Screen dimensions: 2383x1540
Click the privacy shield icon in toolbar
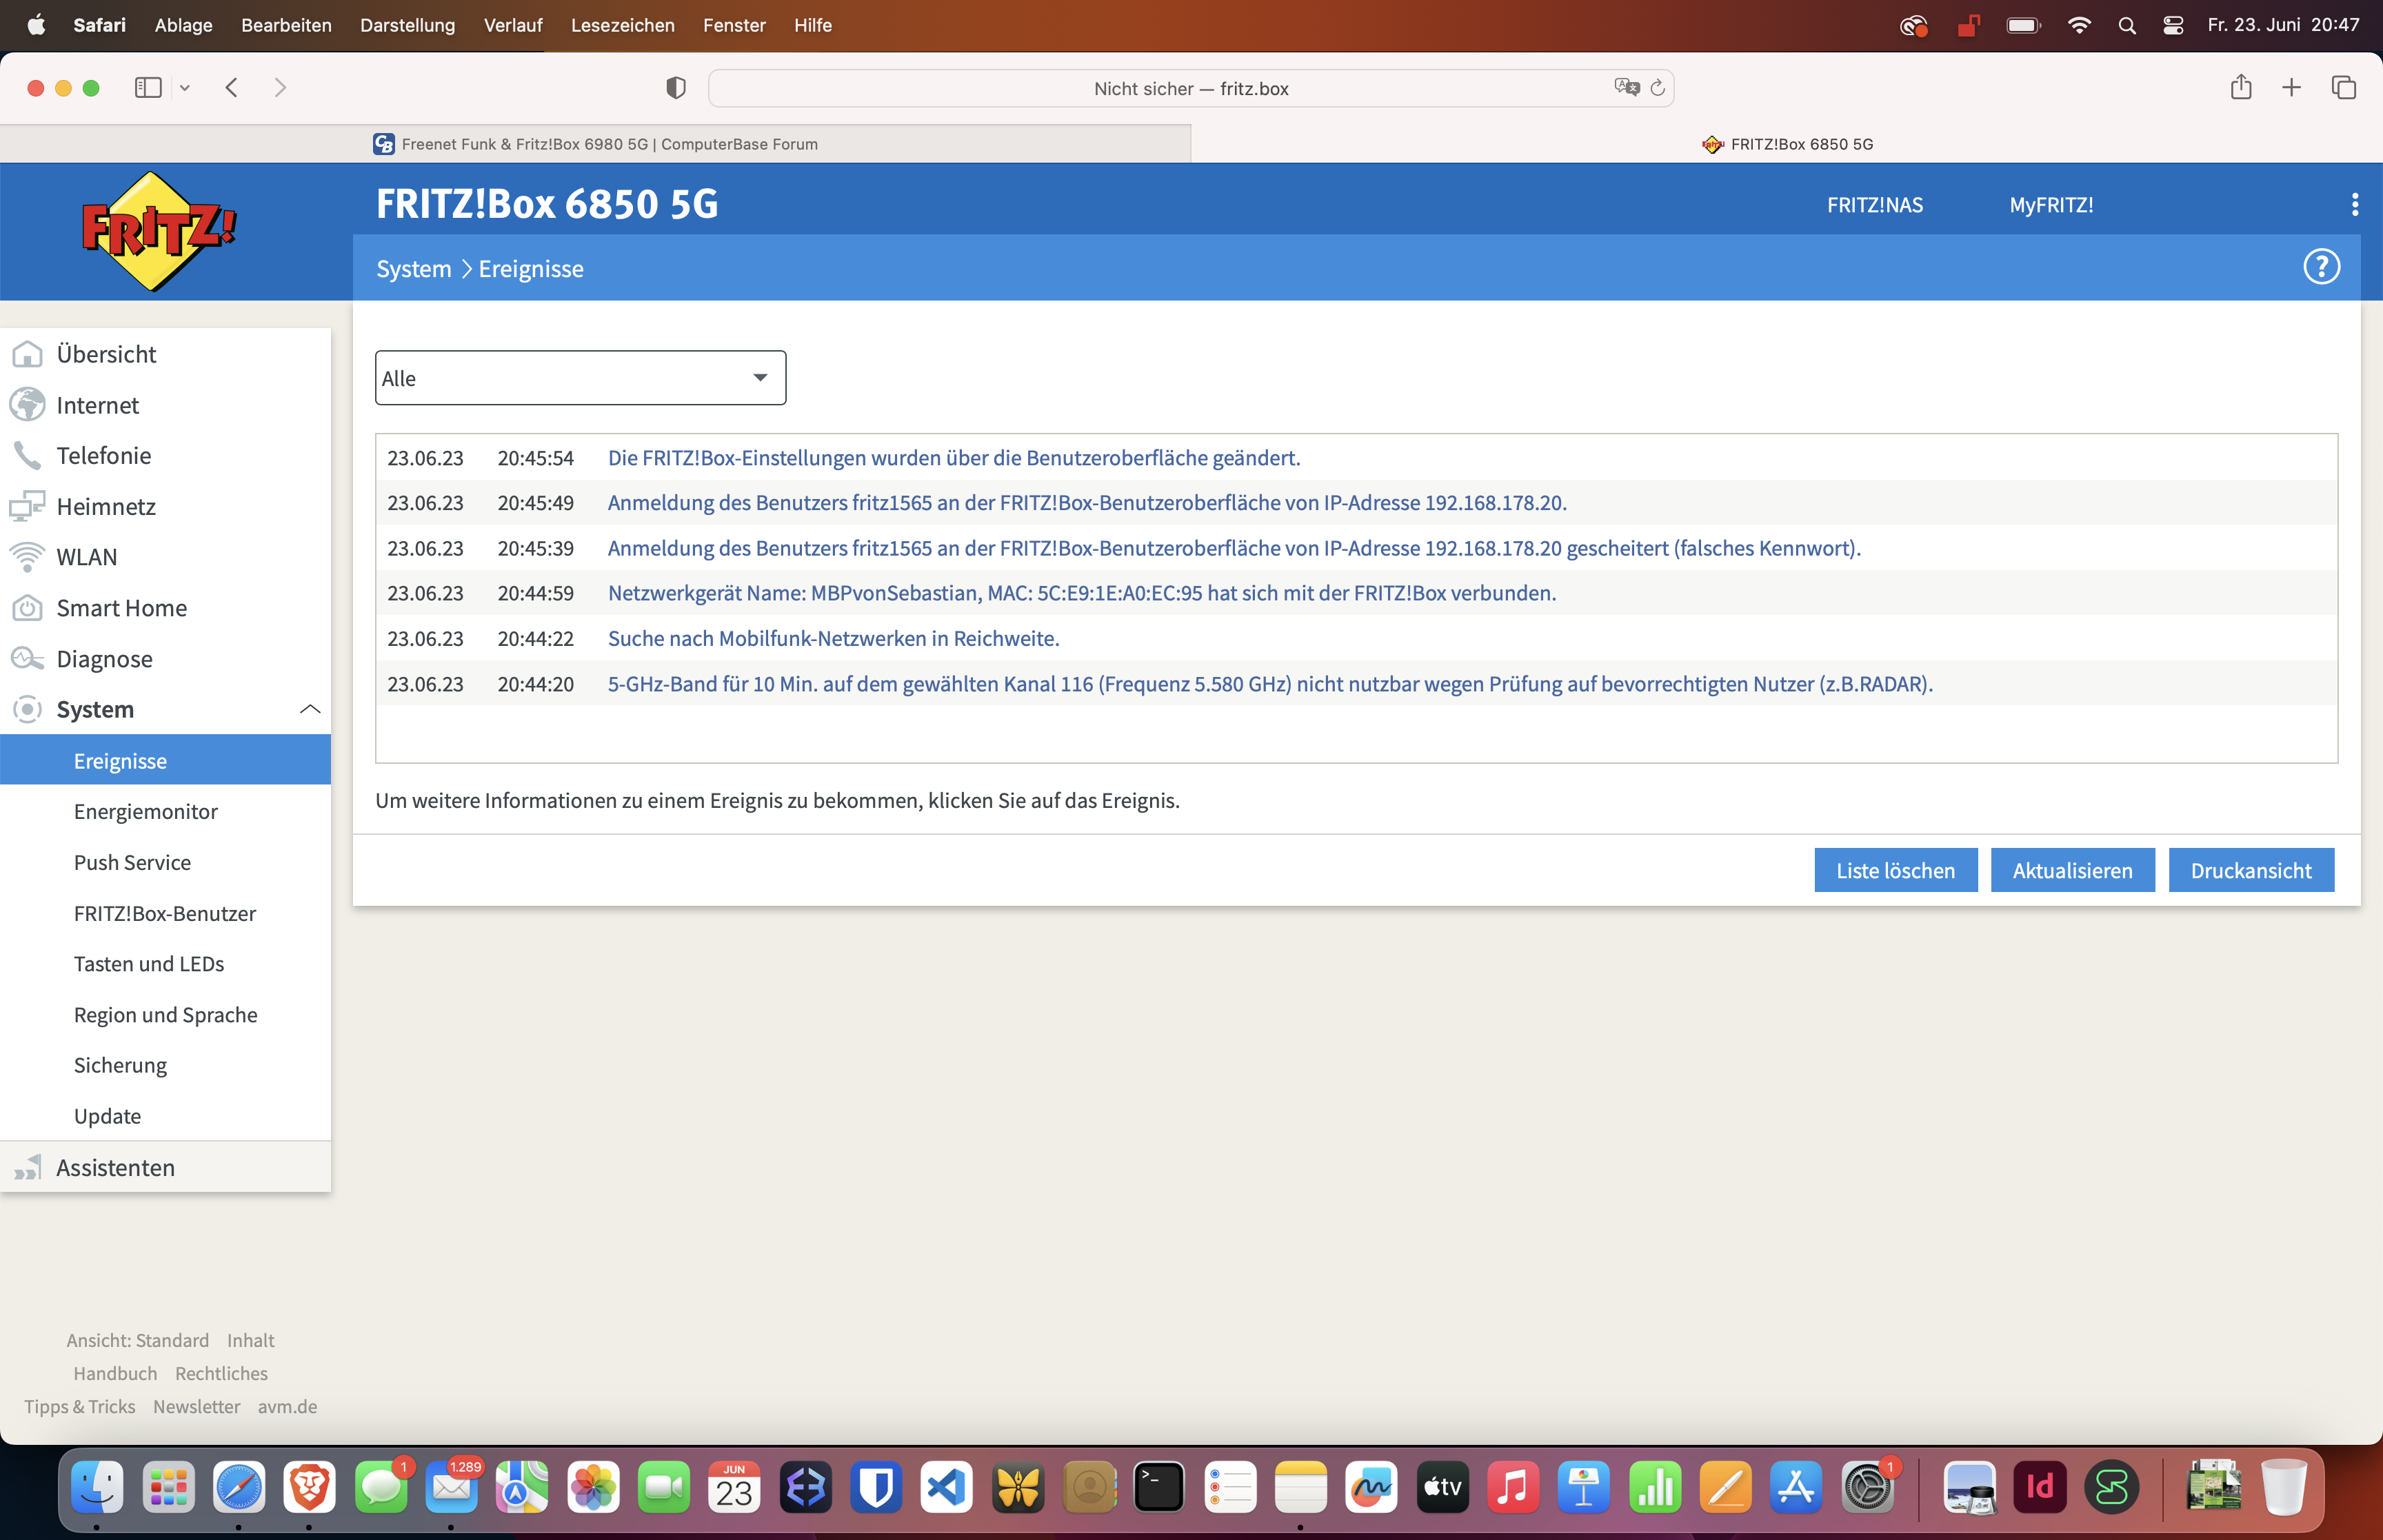click(676, 88)
